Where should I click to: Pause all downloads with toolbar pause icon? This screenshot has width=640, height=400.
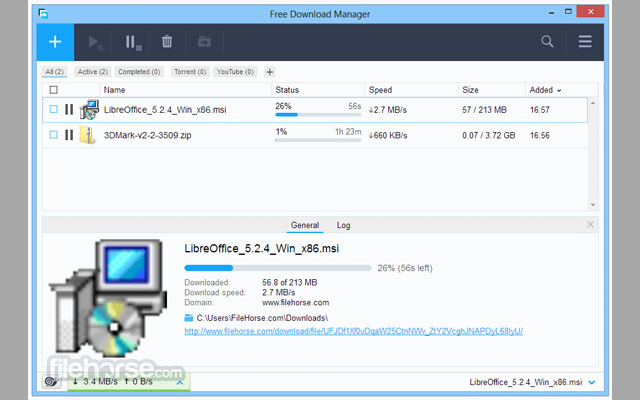(x=133, y=42)
